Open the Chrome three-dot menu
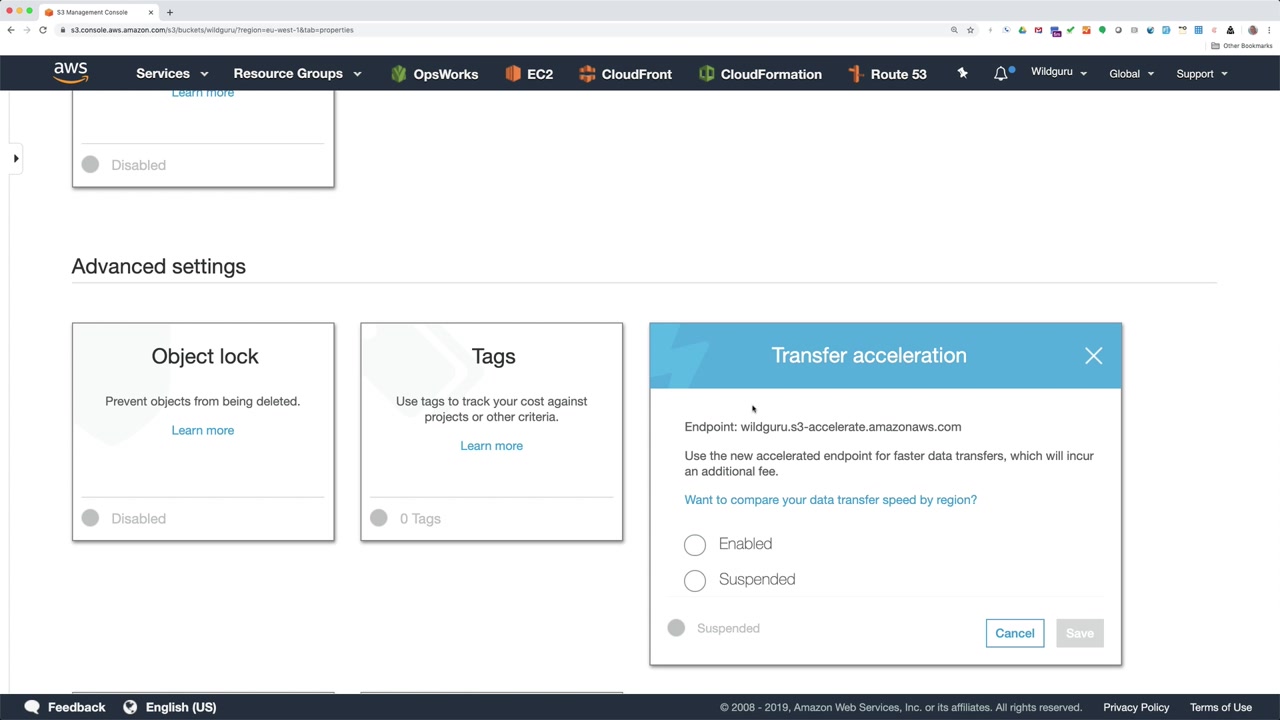 [x=1268, y=30]
